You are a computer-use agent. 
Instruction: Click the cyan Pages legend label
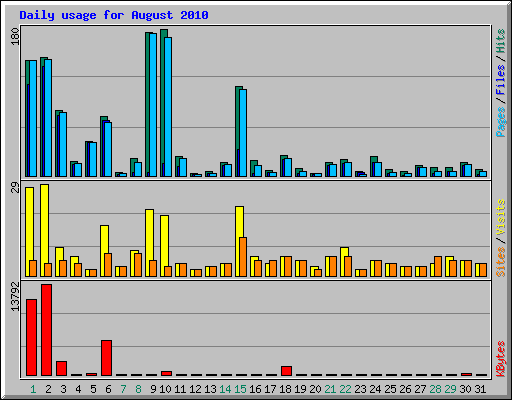pos(501,122)
